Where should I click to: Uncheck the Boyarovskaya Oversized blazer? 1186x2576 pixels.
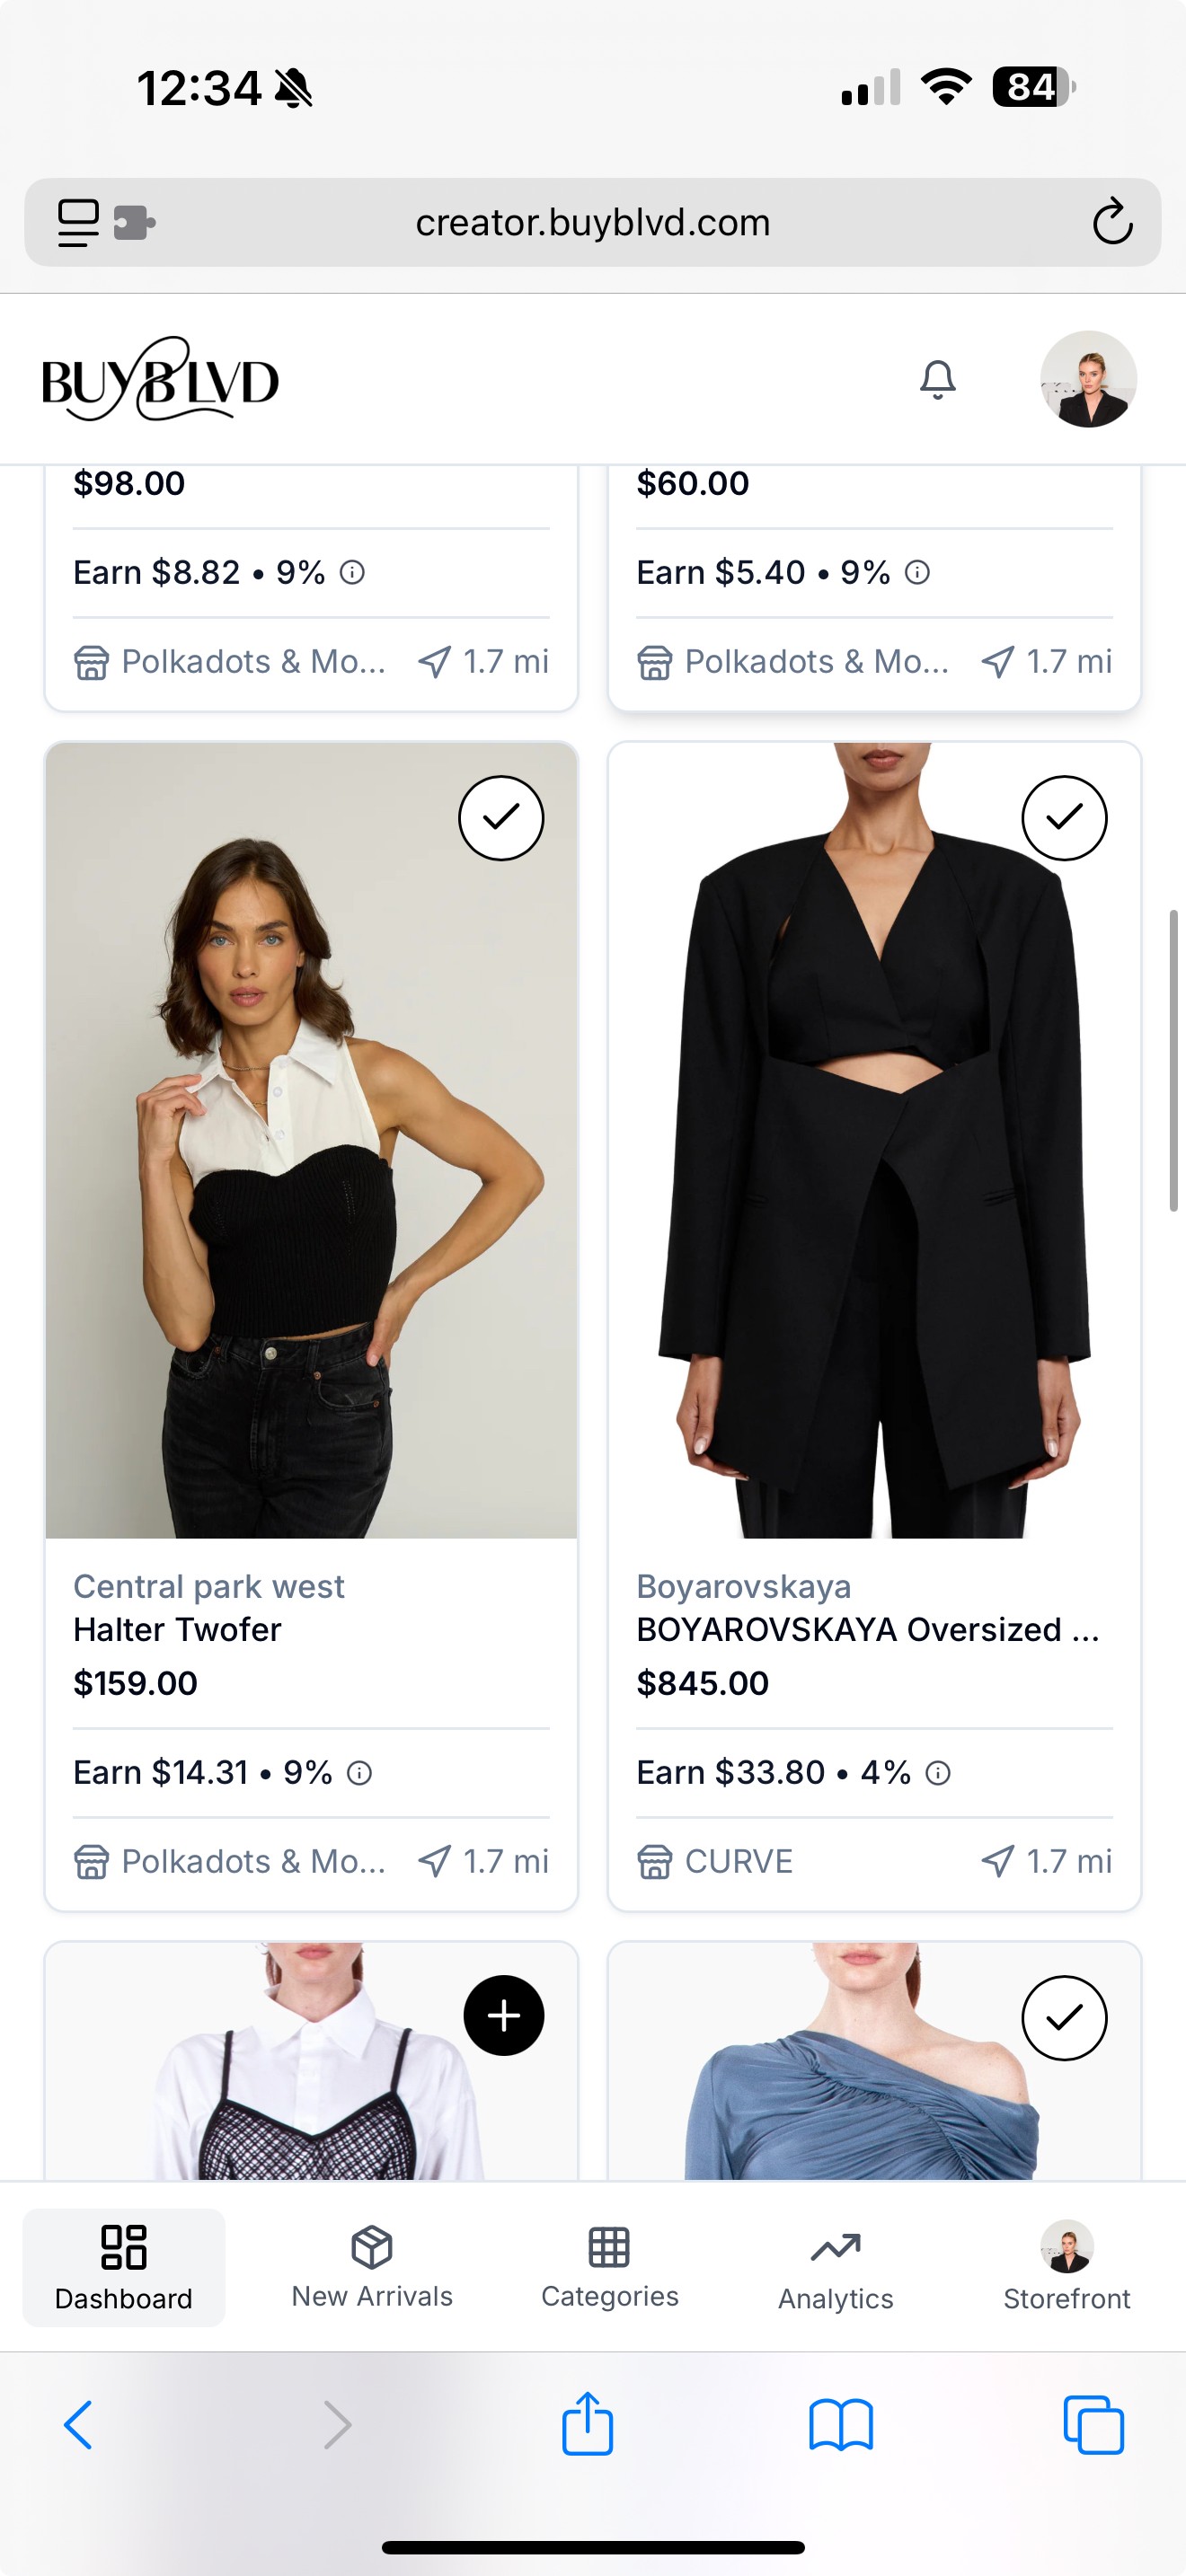pyautogui.click(x=1064, y=818)
